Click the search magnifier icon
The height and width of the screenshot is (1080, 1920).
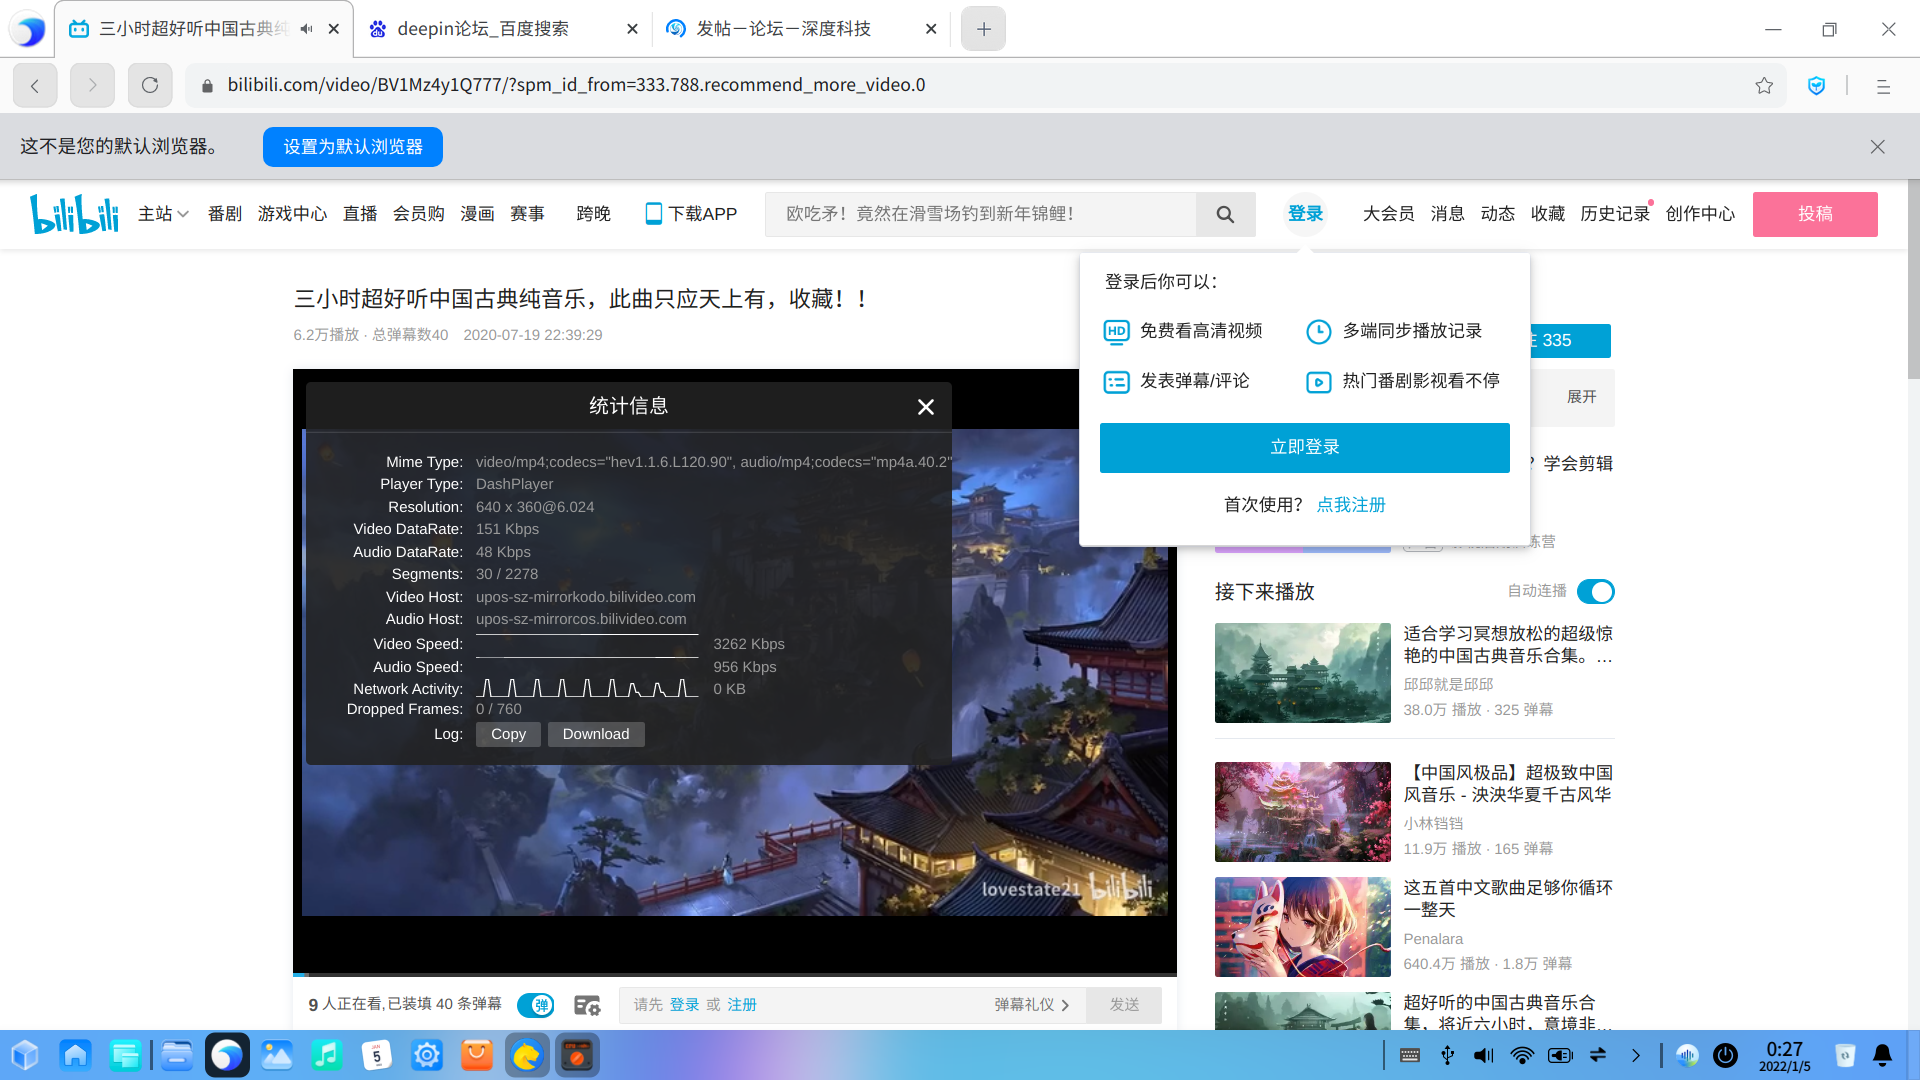pos(1225,214)
